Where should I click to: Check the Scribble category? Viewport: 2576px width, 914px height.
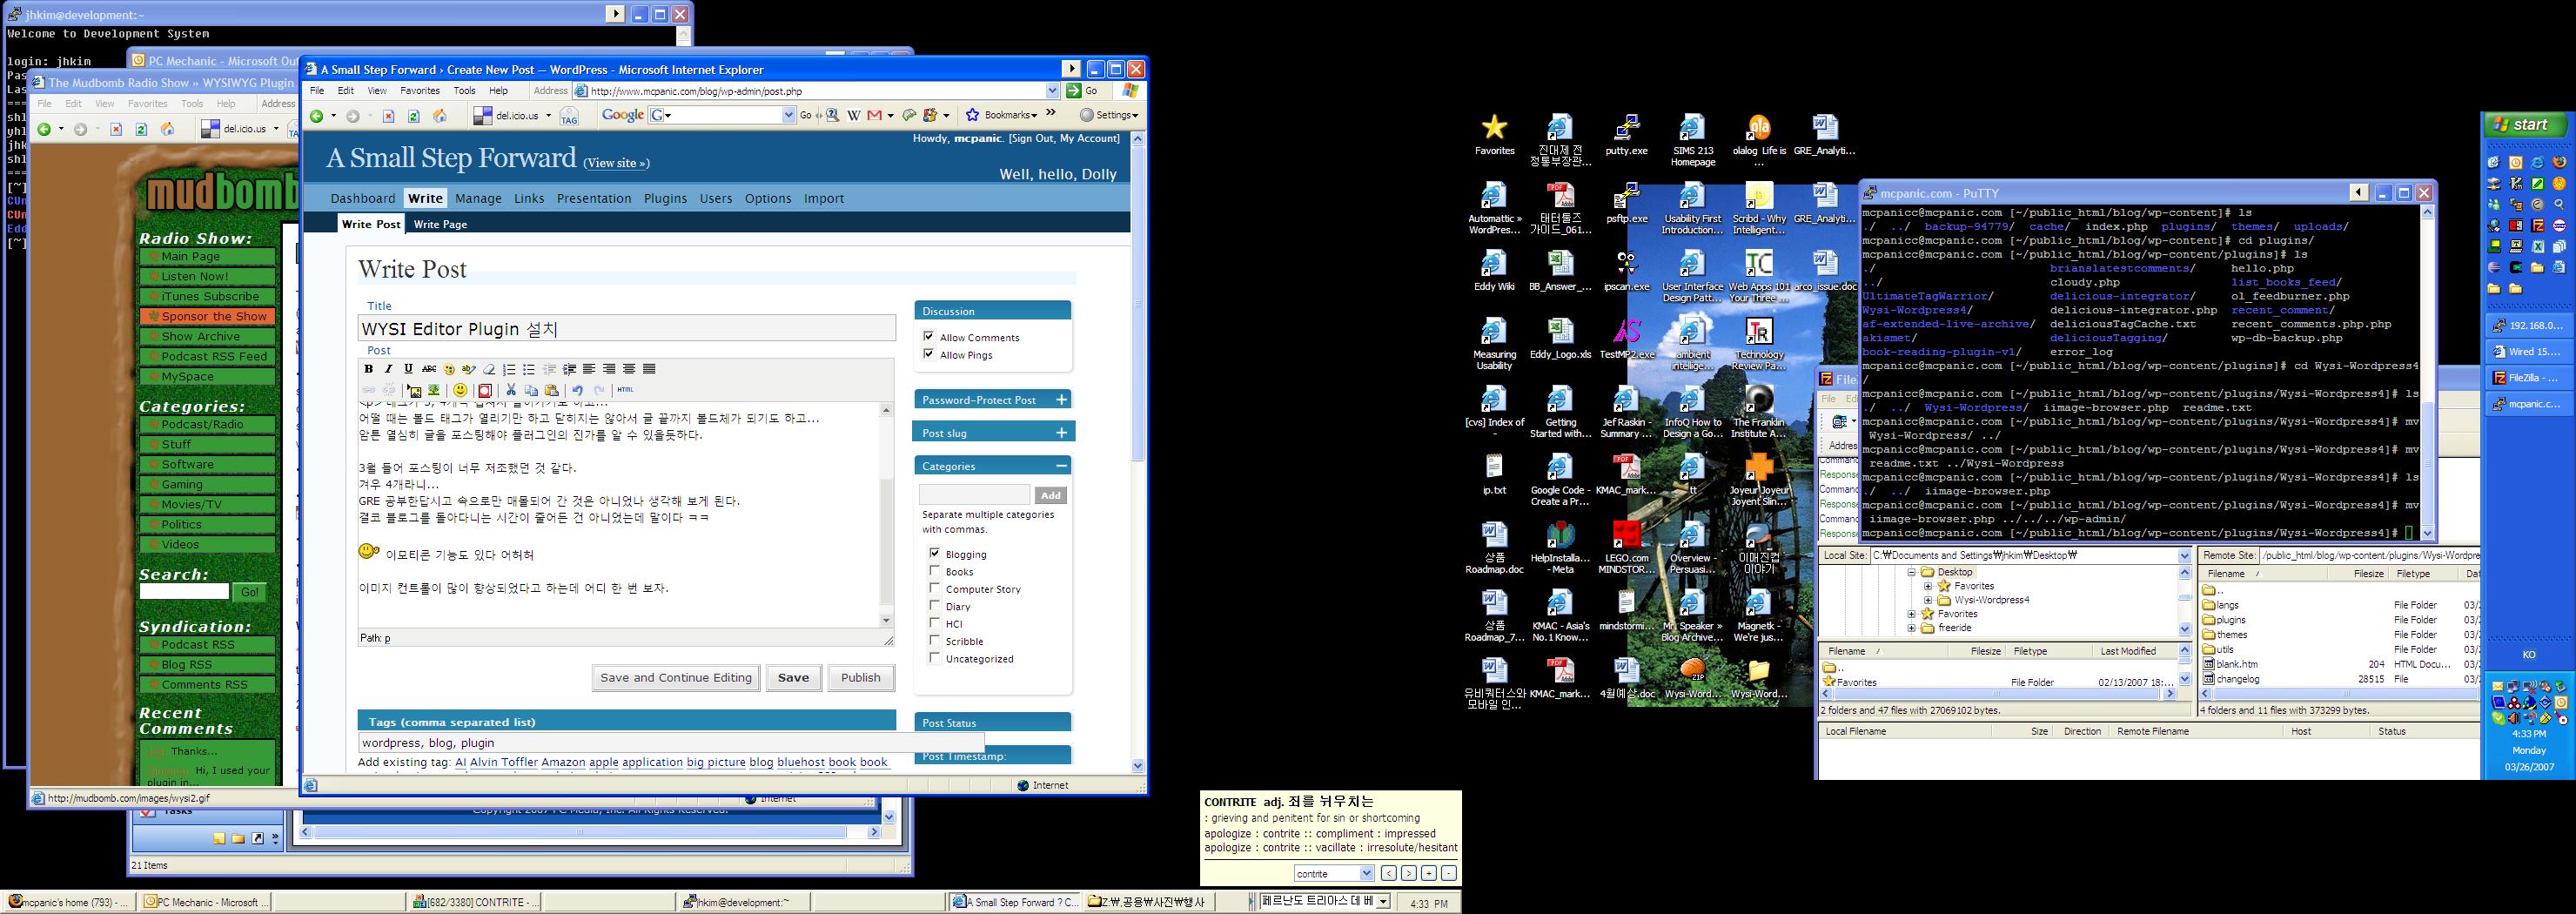pyautogui.click(x=935, y=640)
